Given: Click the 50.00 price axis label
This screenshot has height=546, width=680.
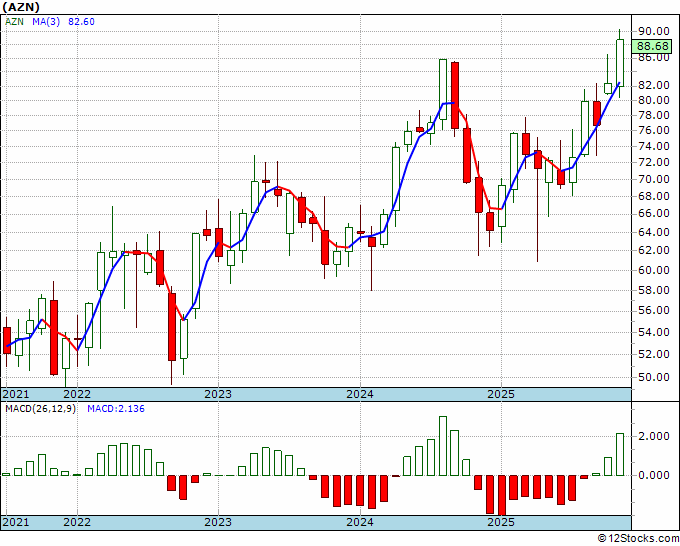Looking at the screenshot, I should pos(653,377).
